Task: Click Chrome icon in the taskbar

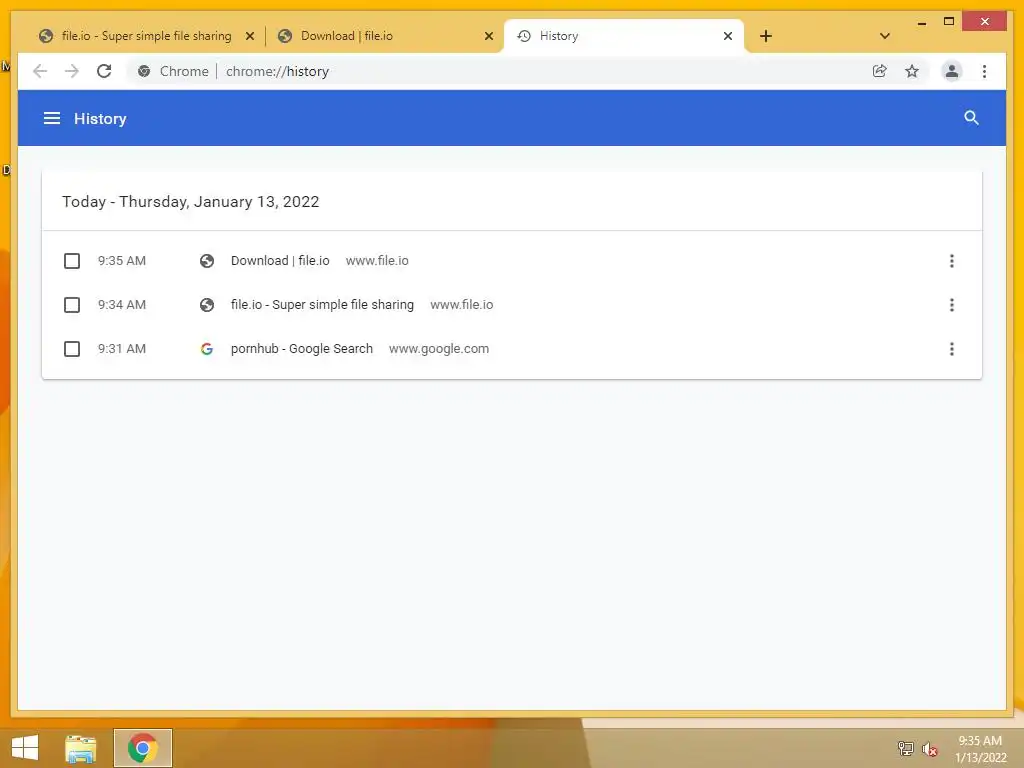Action: point(142,748)
